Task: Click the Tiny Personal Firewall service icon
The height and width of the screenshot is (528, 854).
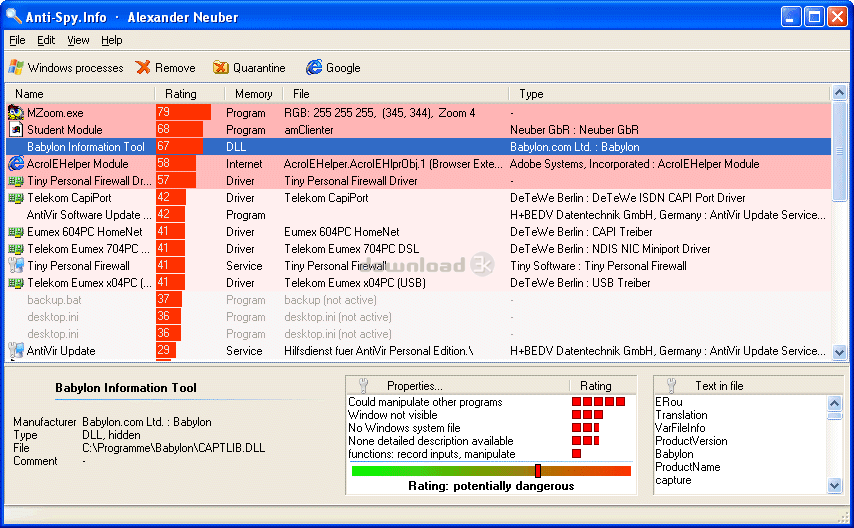Action: [x=15, y=266]
